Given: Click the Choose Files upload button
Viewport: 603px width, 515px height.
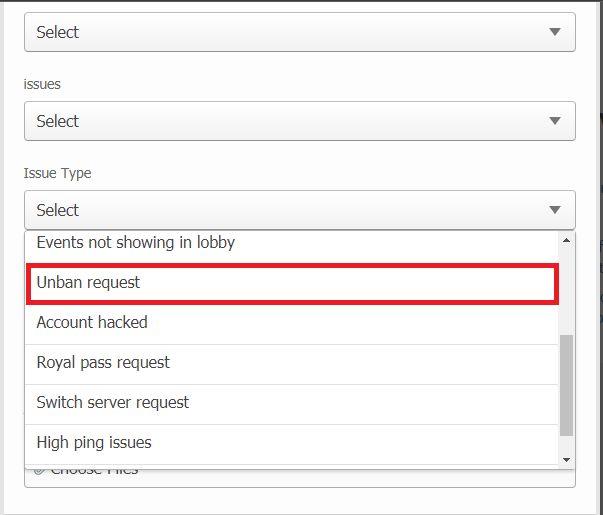Looking at the screenshot, I should pyautogui.click(x=95, y=469).
